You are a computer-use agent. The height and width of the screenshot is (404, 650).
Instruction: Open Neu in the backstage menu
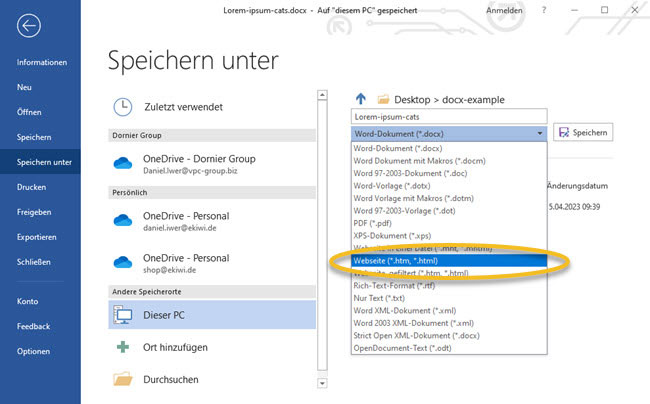40,87
